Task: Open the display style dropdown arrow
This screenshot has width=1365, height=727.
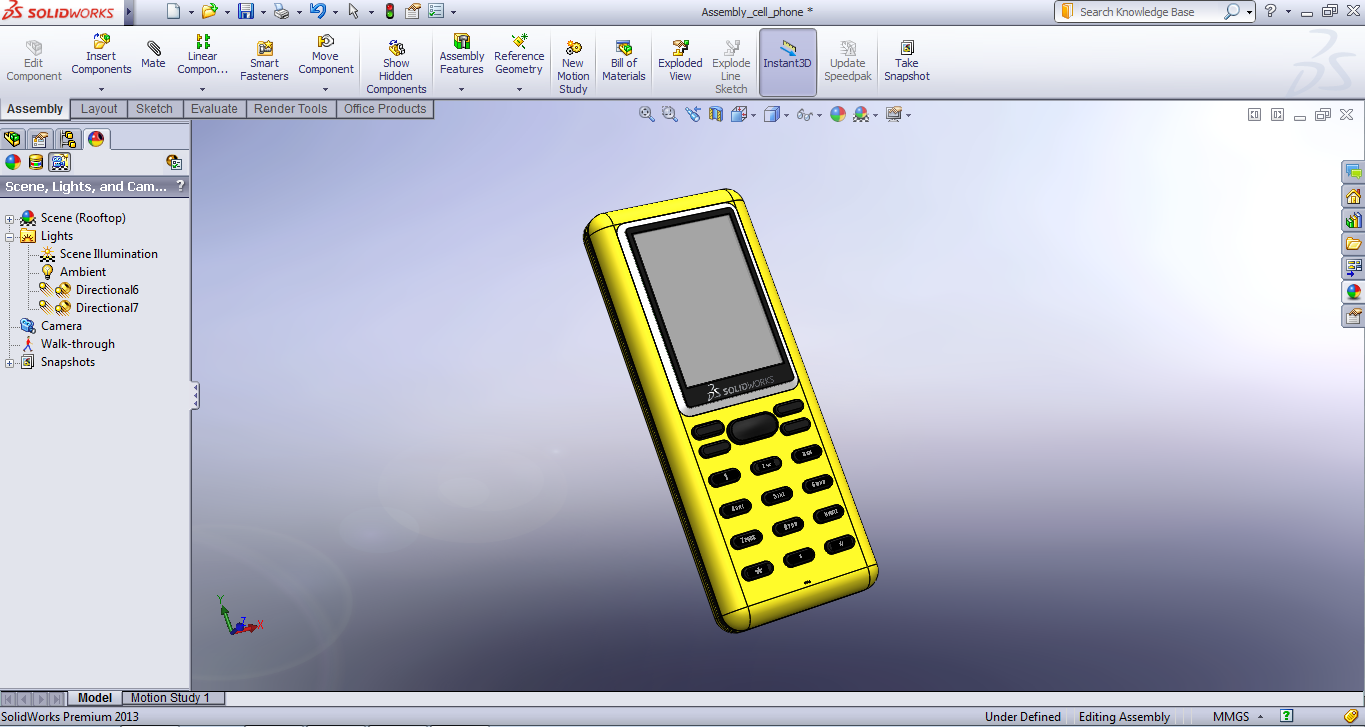Action: 786,114
